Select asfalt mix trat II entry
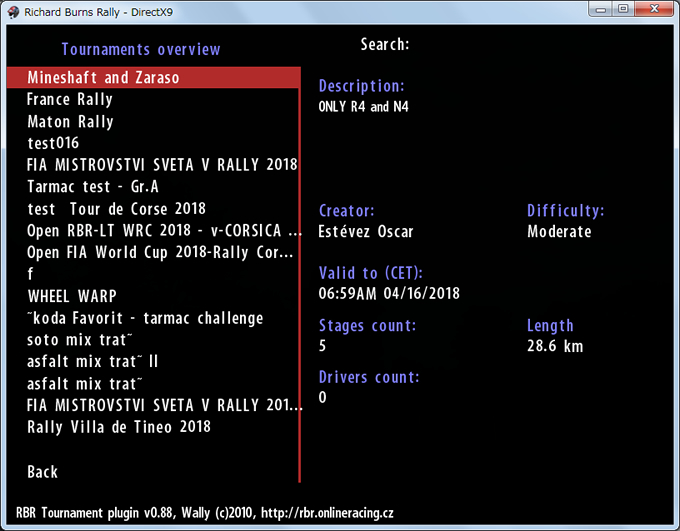The width and height of the screenshot is (680, 531). 92,361
